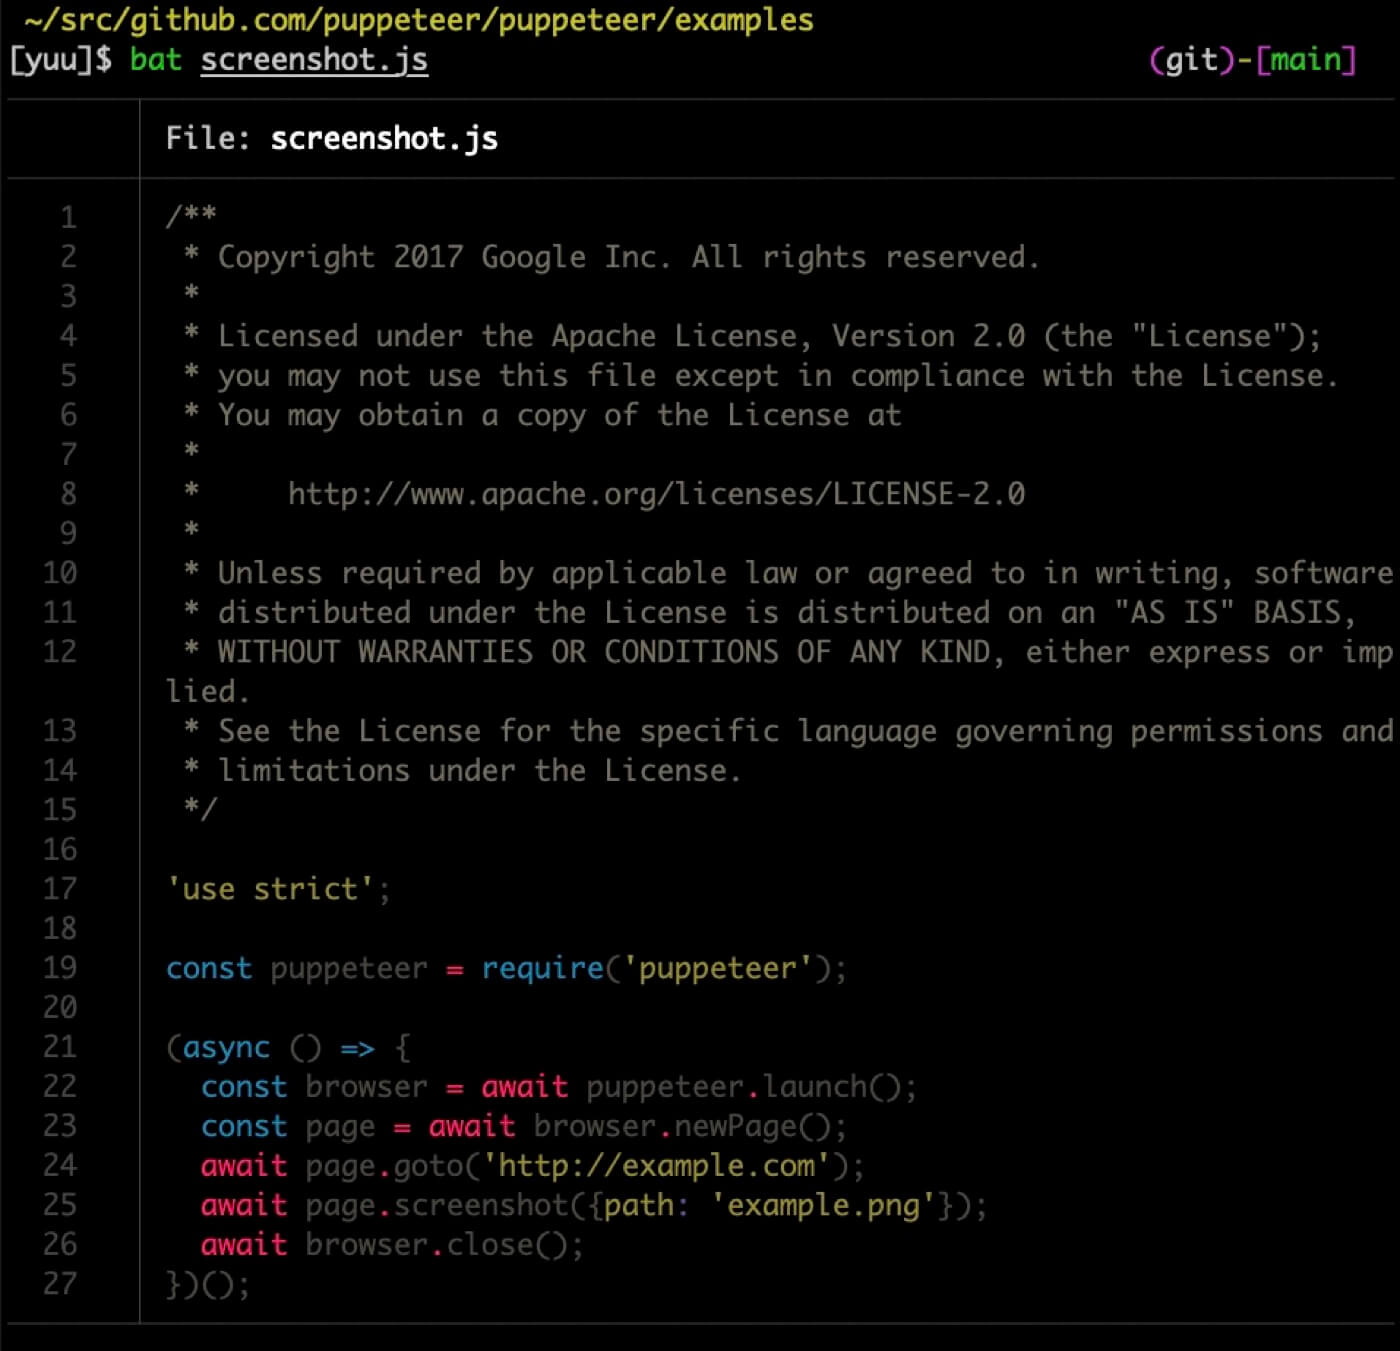
Task: Click the 'use strict' string on line 17
Action: pos(270,889)
